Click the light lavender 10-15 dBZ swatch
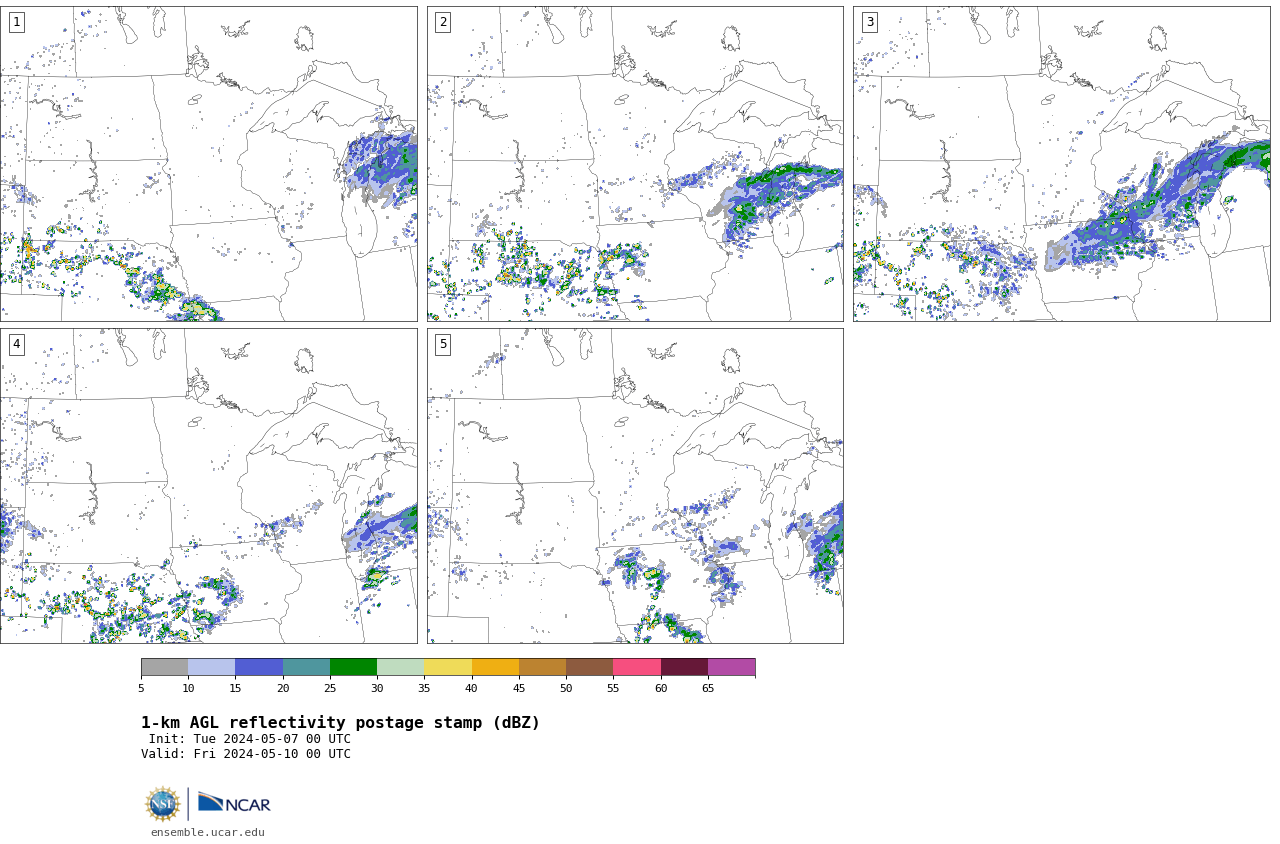The image size is (1280, 844). click(x=211, y=667)
